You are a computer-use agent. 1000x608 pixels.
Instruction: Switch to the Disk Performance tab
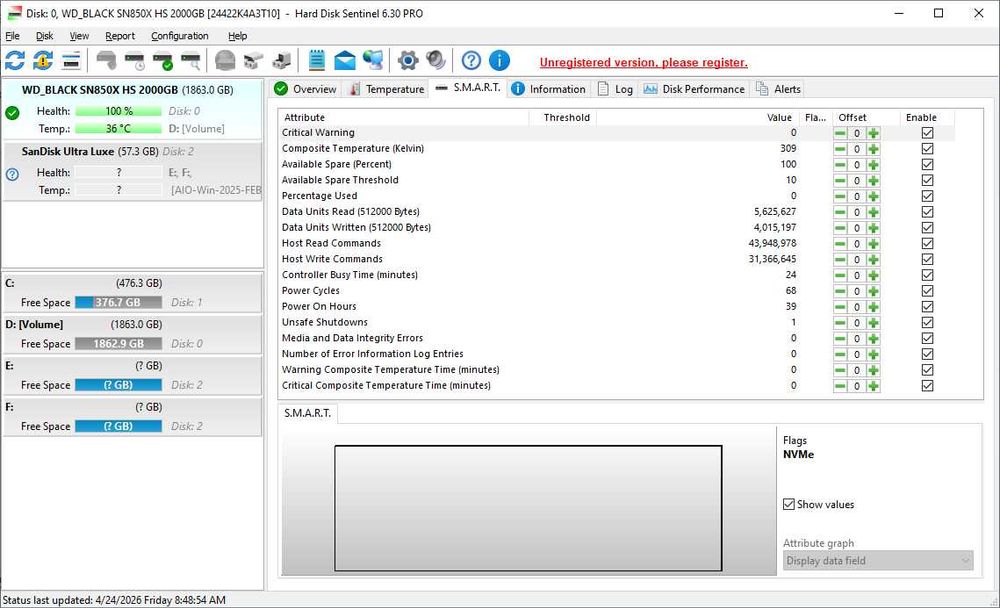point(694,89)
